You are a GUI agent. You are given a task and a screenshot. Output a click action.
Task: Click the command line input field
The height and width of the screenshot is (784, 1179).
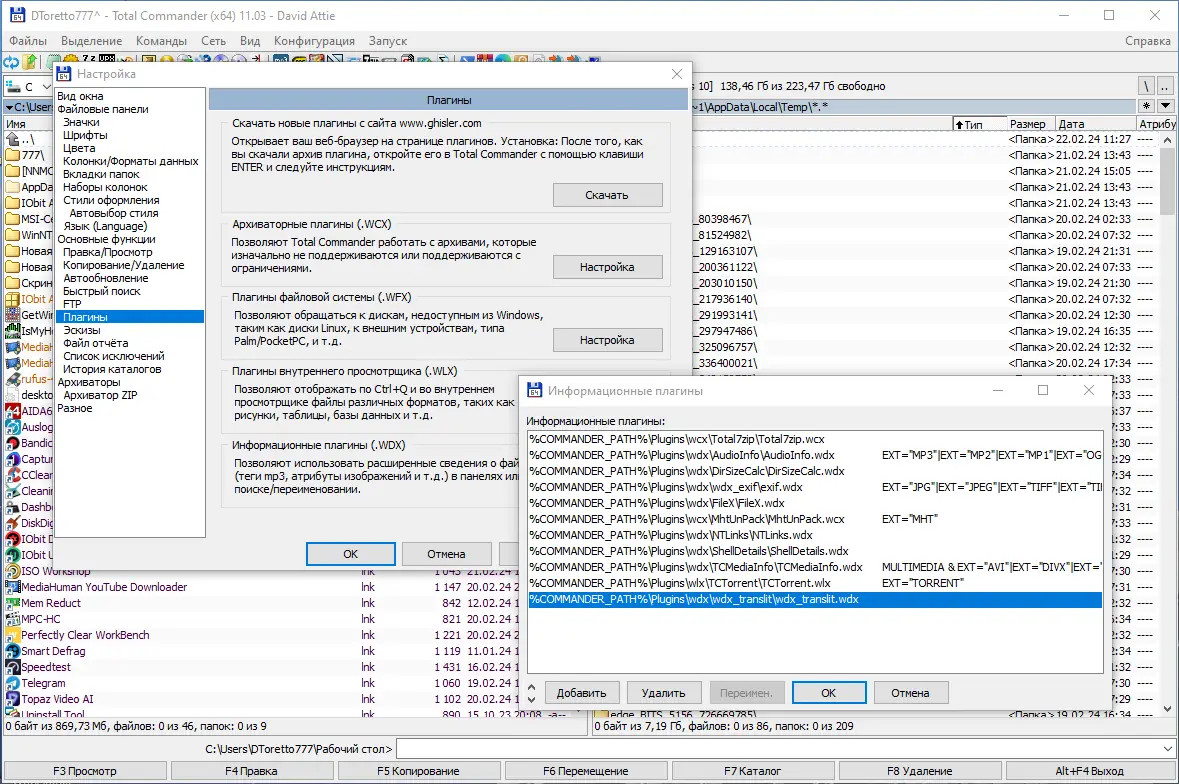(778, 749)
